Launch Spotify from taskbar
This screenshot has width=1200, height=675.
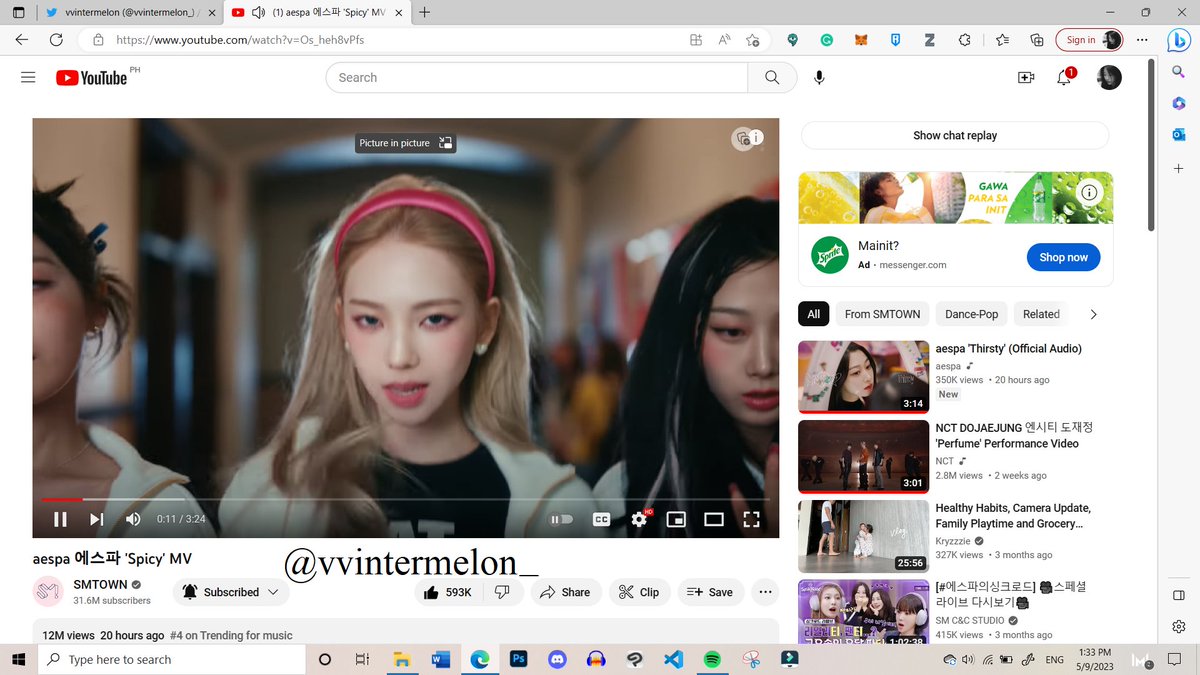click(x=712, y=659)
